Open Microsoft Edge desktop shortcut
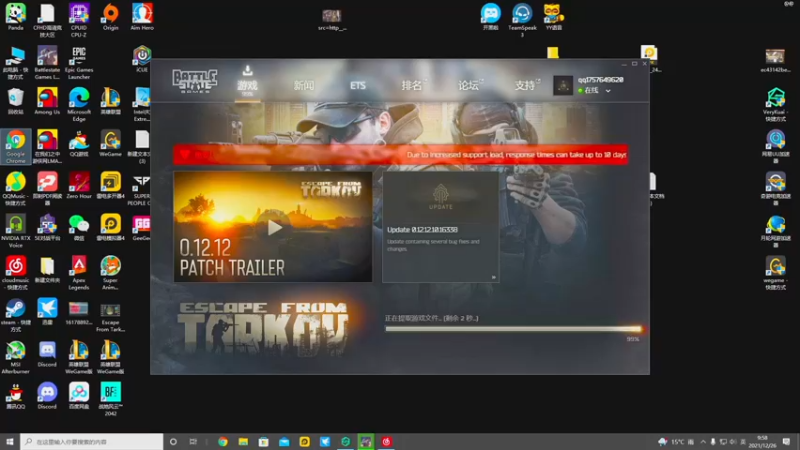Screen dimensions: 800x450 tap(79, 104)
